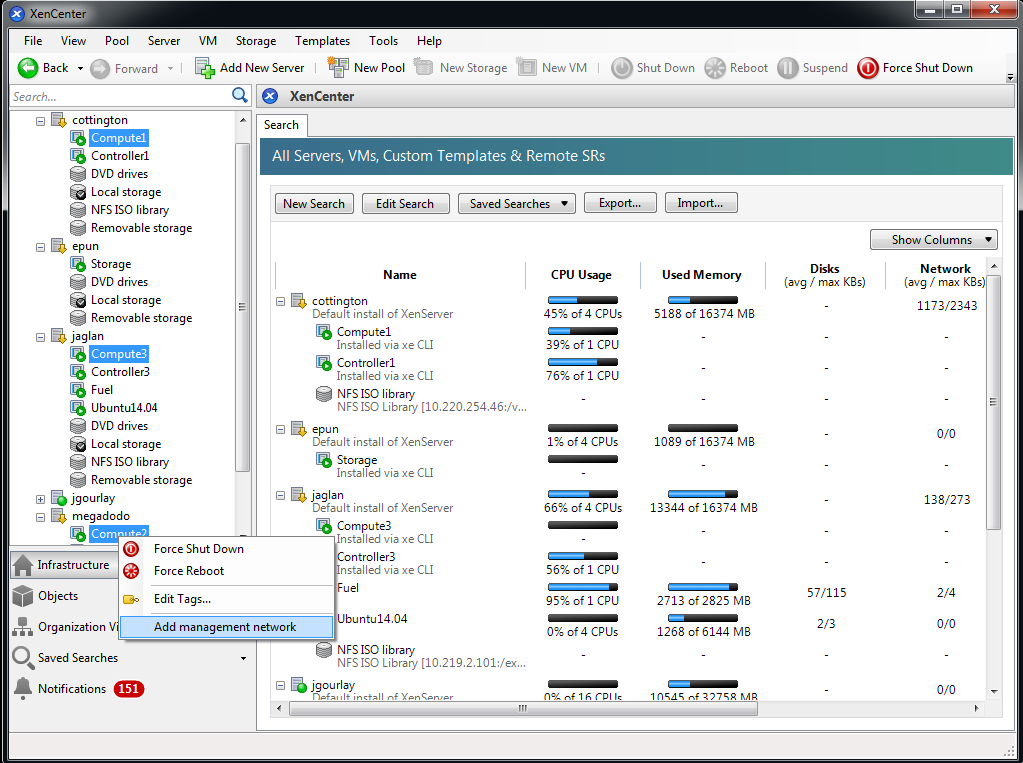The image size is (1023, 763).
Task: Open the Show Columns dropdown
Action: pos(934,240)
